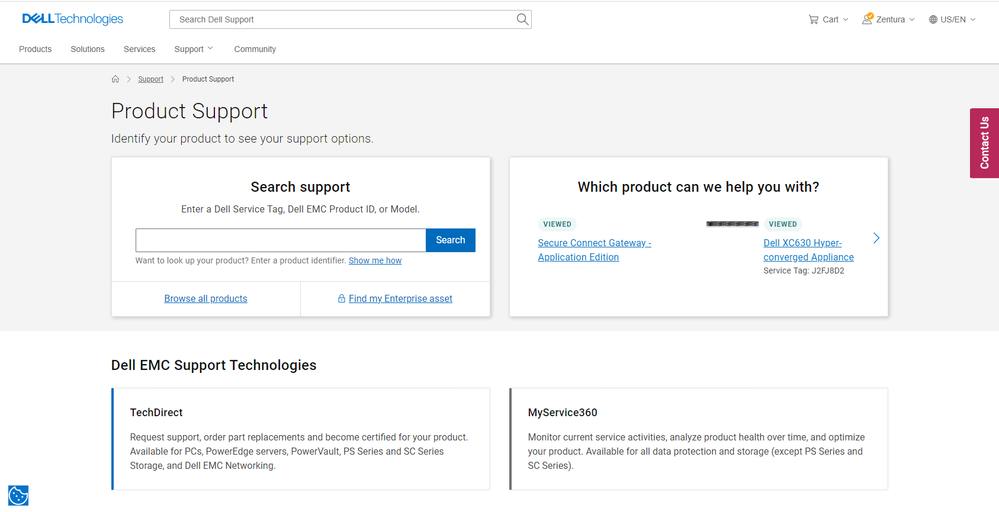Click the Show me how link
This screenshot has height=512, width=999.
point(375,260)
